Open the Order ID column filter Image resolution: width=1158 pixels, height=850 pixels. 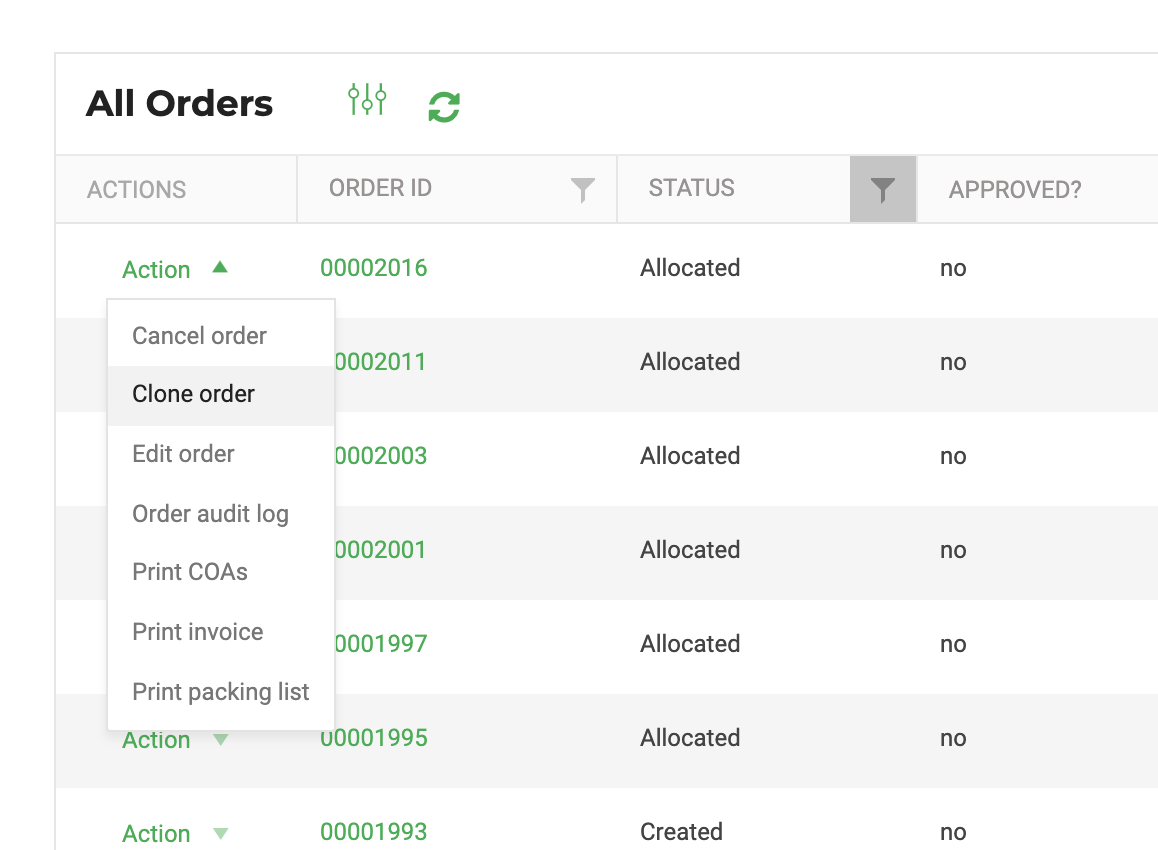pos(583,190)
